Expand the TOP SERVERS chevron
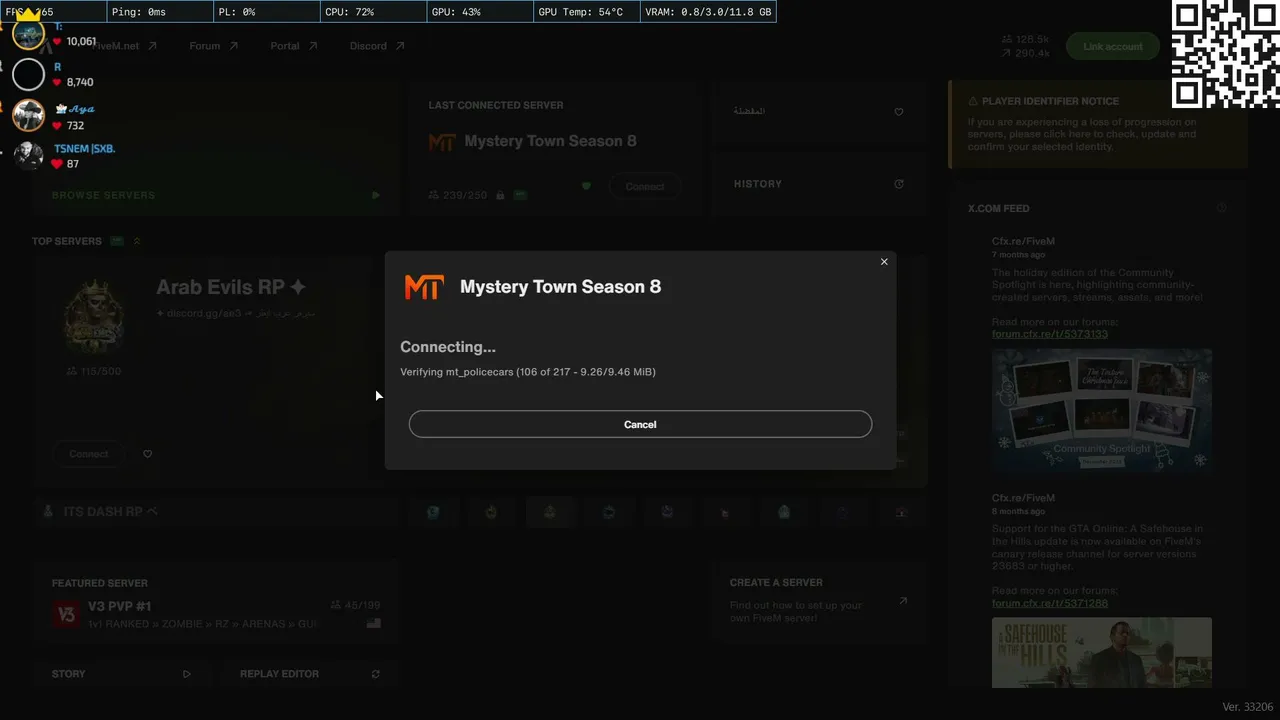The width and height of the screenshot is (1280, 720). 137,241
